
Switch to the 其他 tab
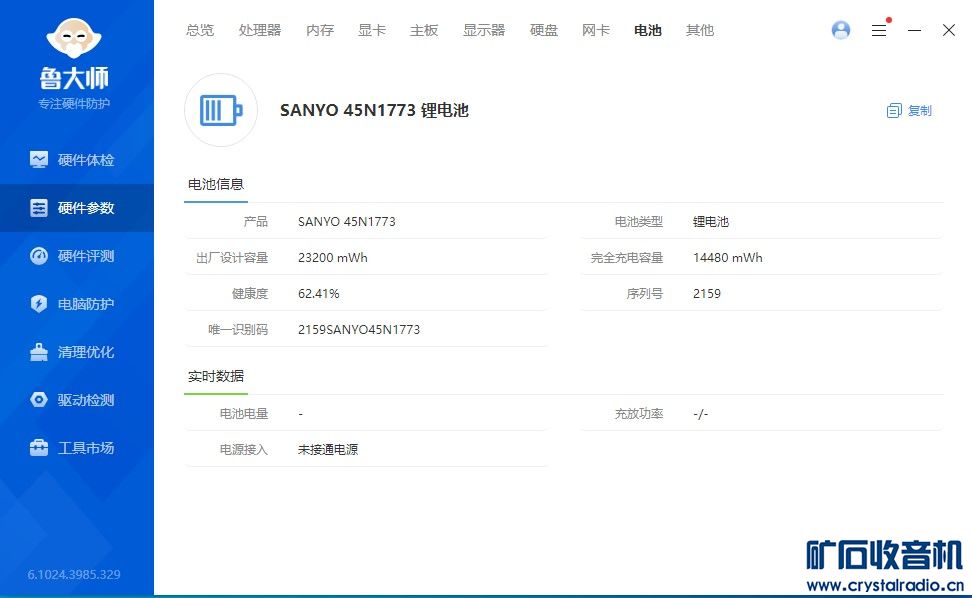coord(700,30)
